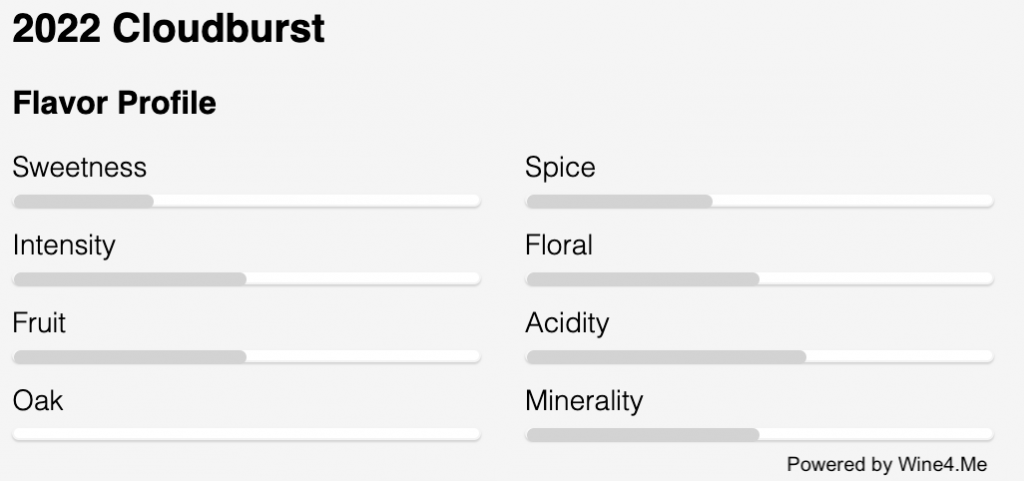
Task: Click the empty Oak level bar
Action: pos(246,434)
